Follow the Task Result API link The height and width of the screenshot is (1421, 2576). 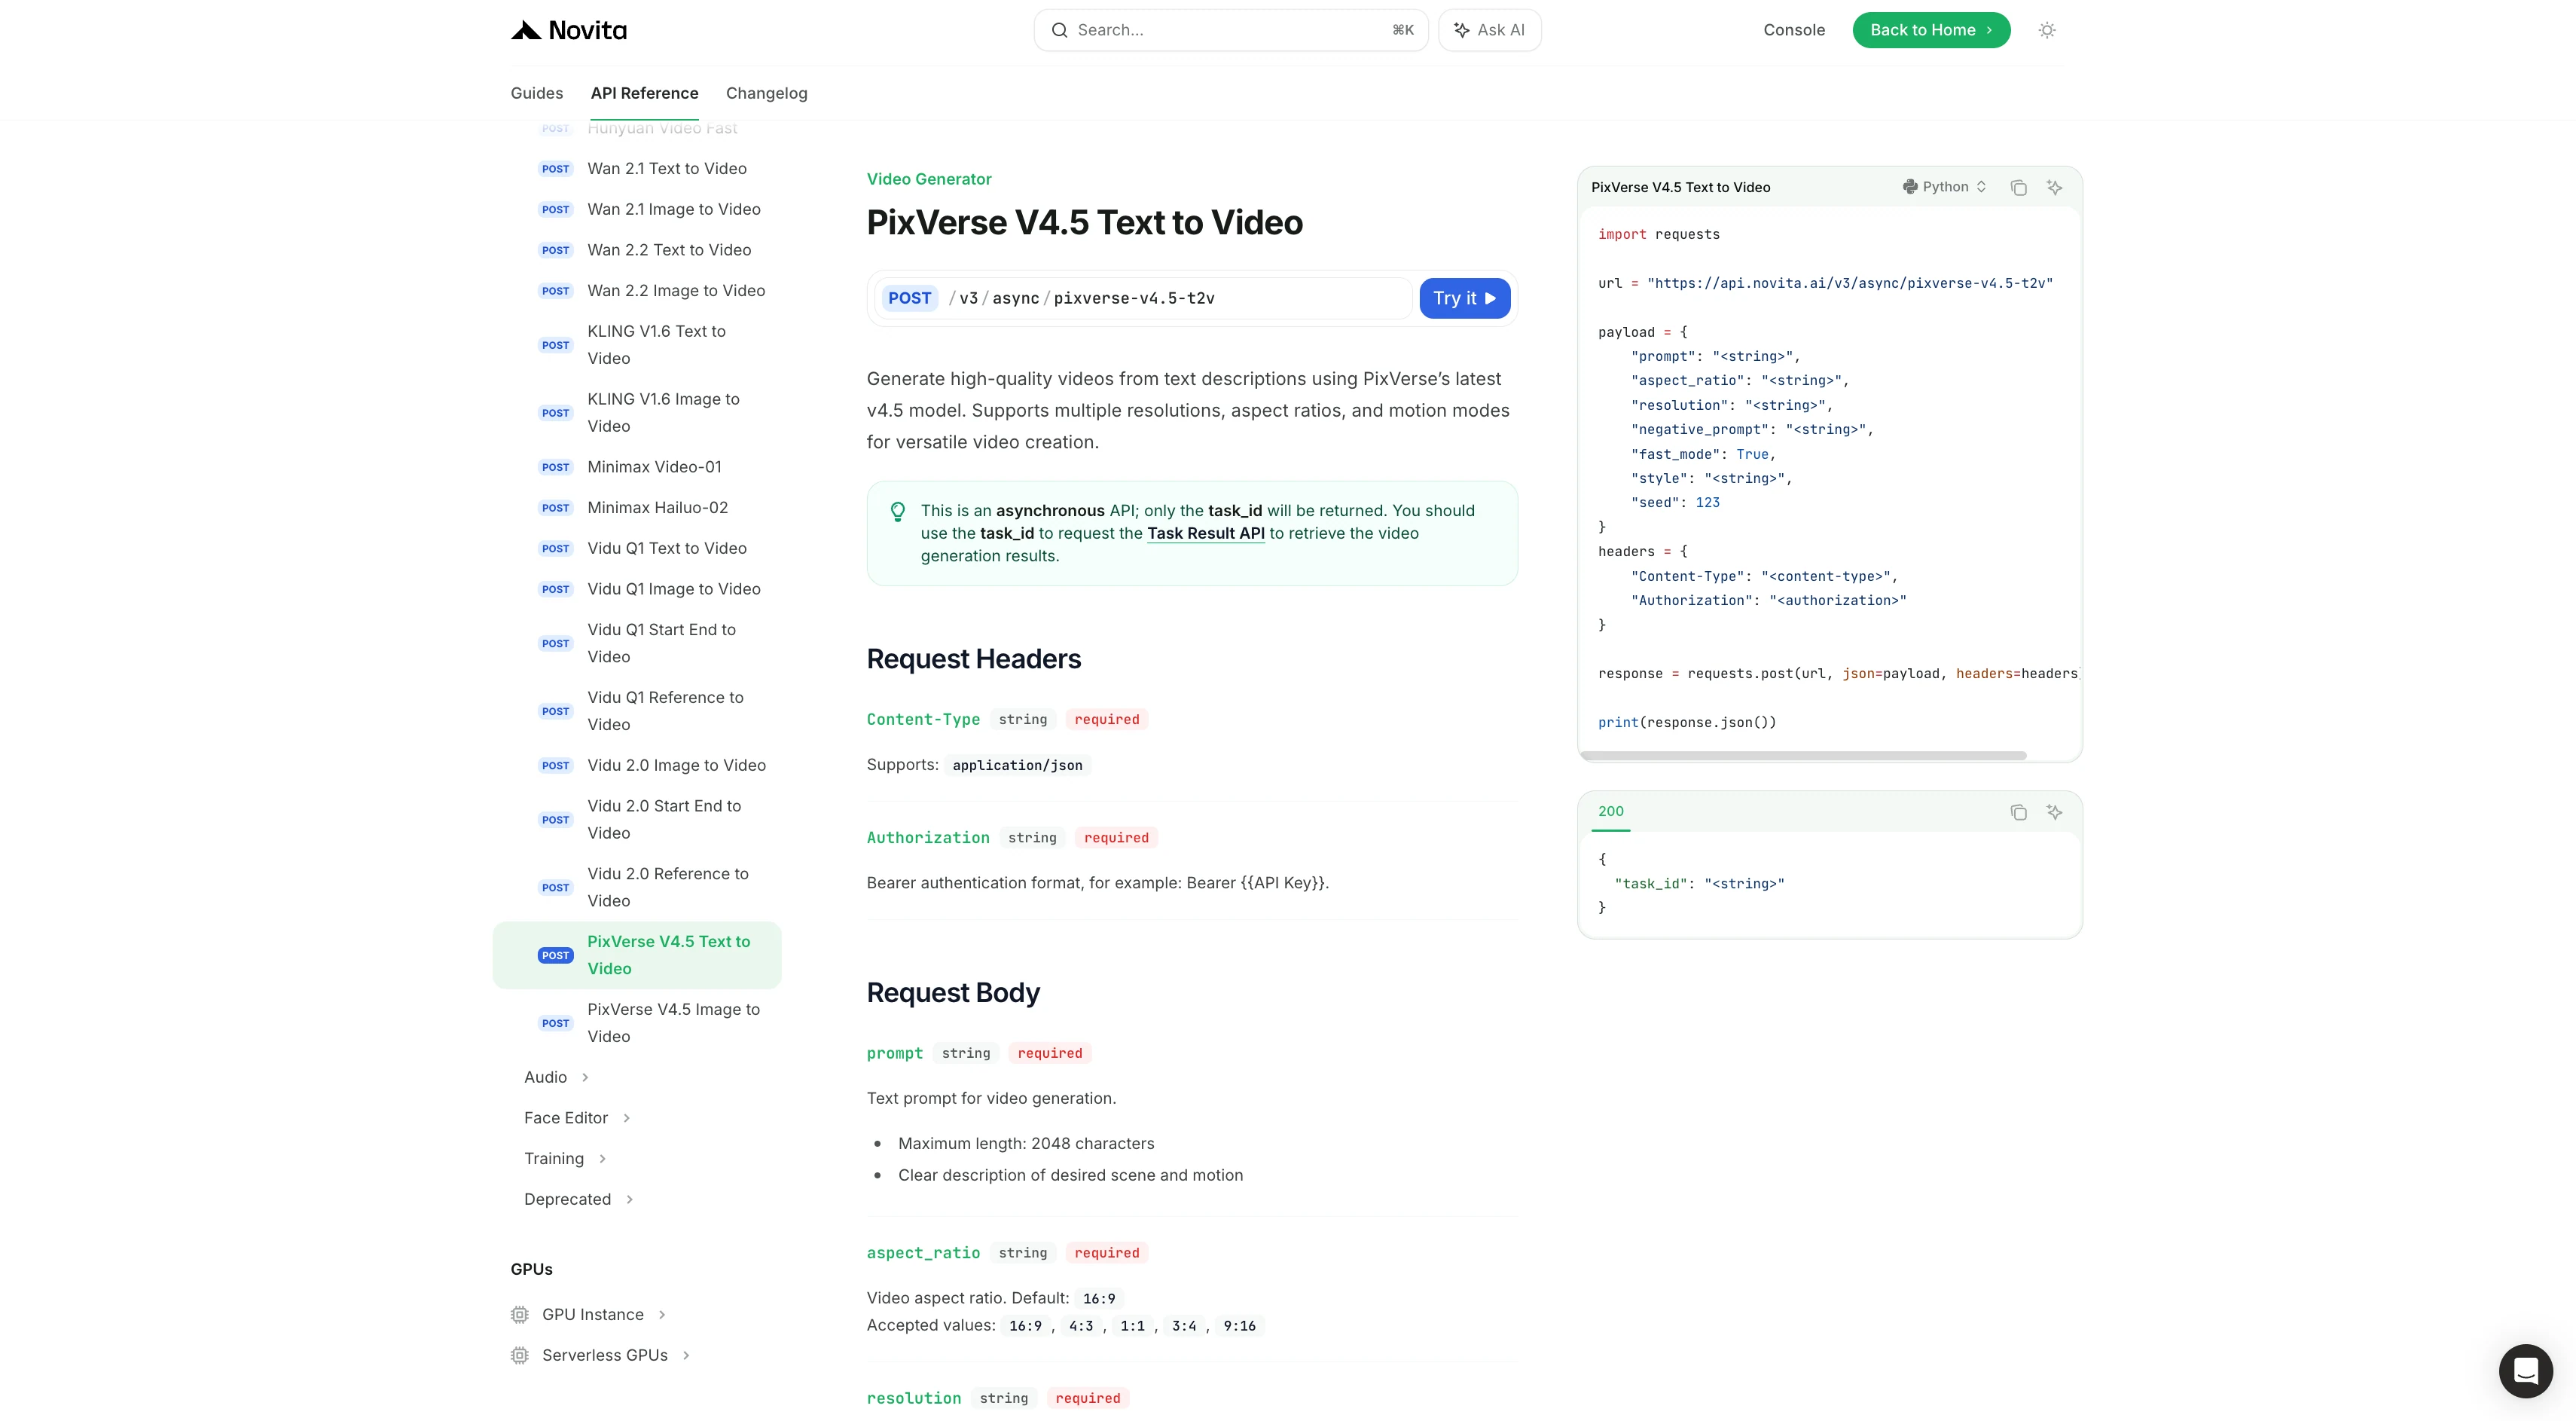point(1205,533)
